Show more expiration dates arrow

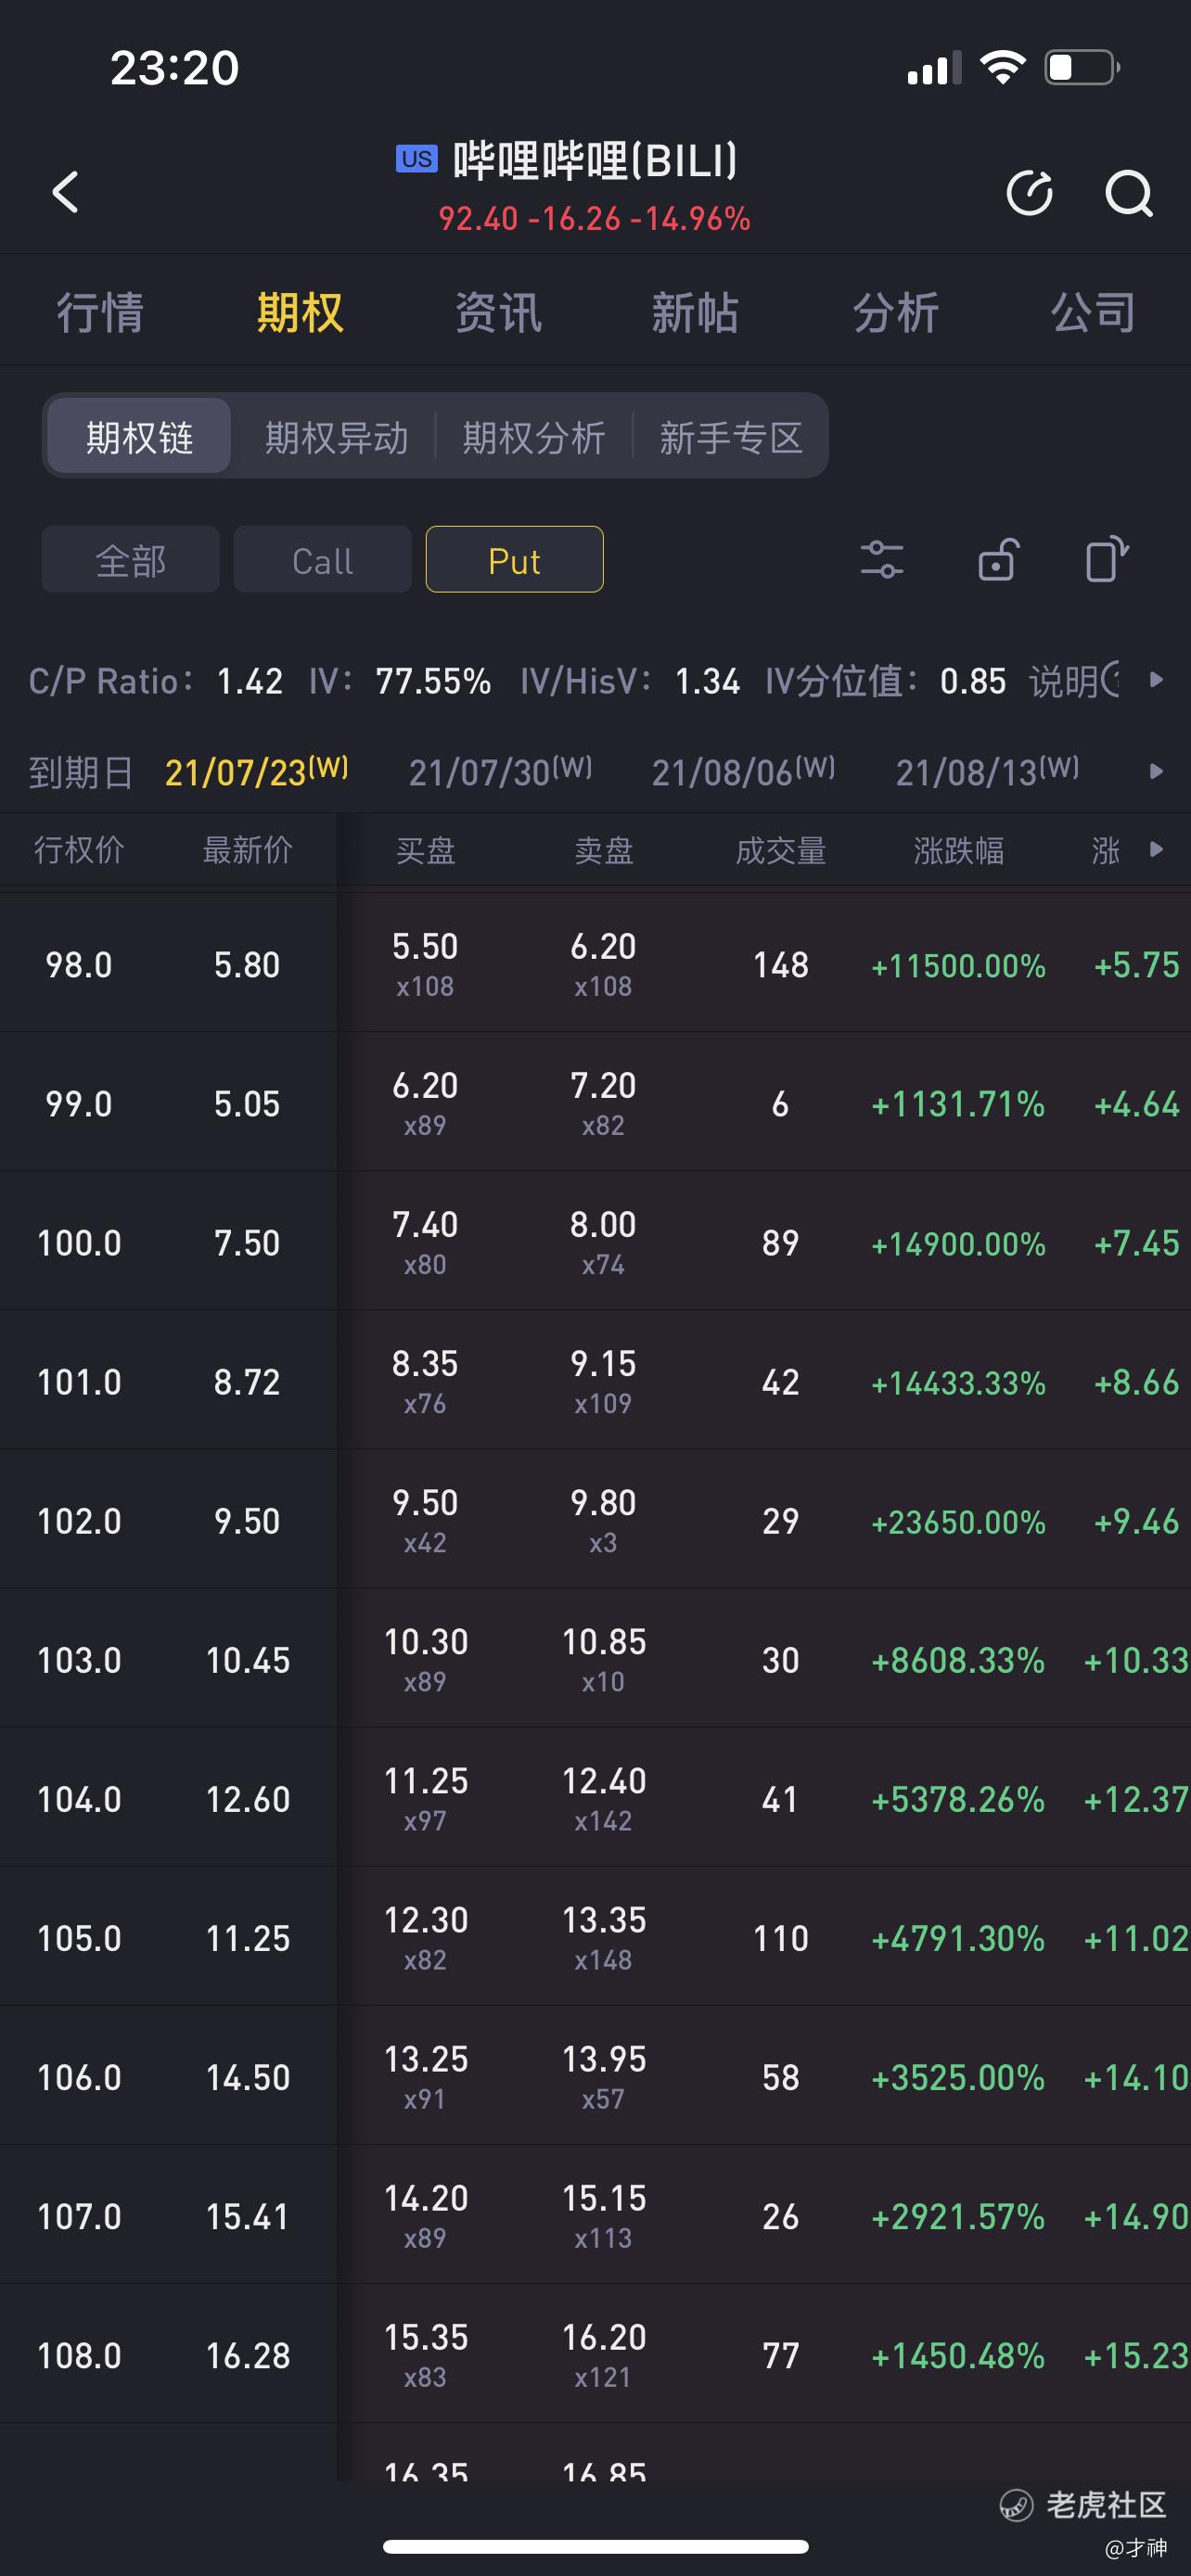pyautogui.click(x=1157, y=771)
